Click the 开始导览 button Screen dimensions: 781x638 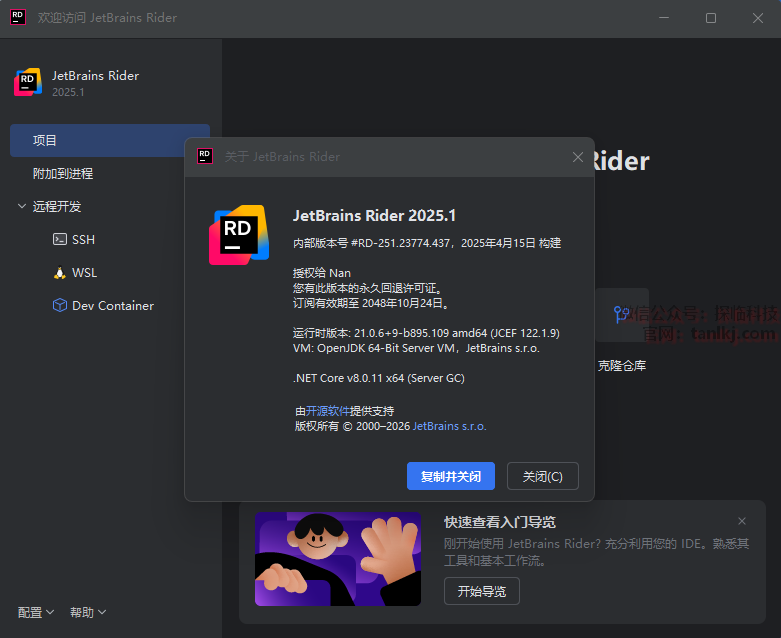[x=482, y=591]
